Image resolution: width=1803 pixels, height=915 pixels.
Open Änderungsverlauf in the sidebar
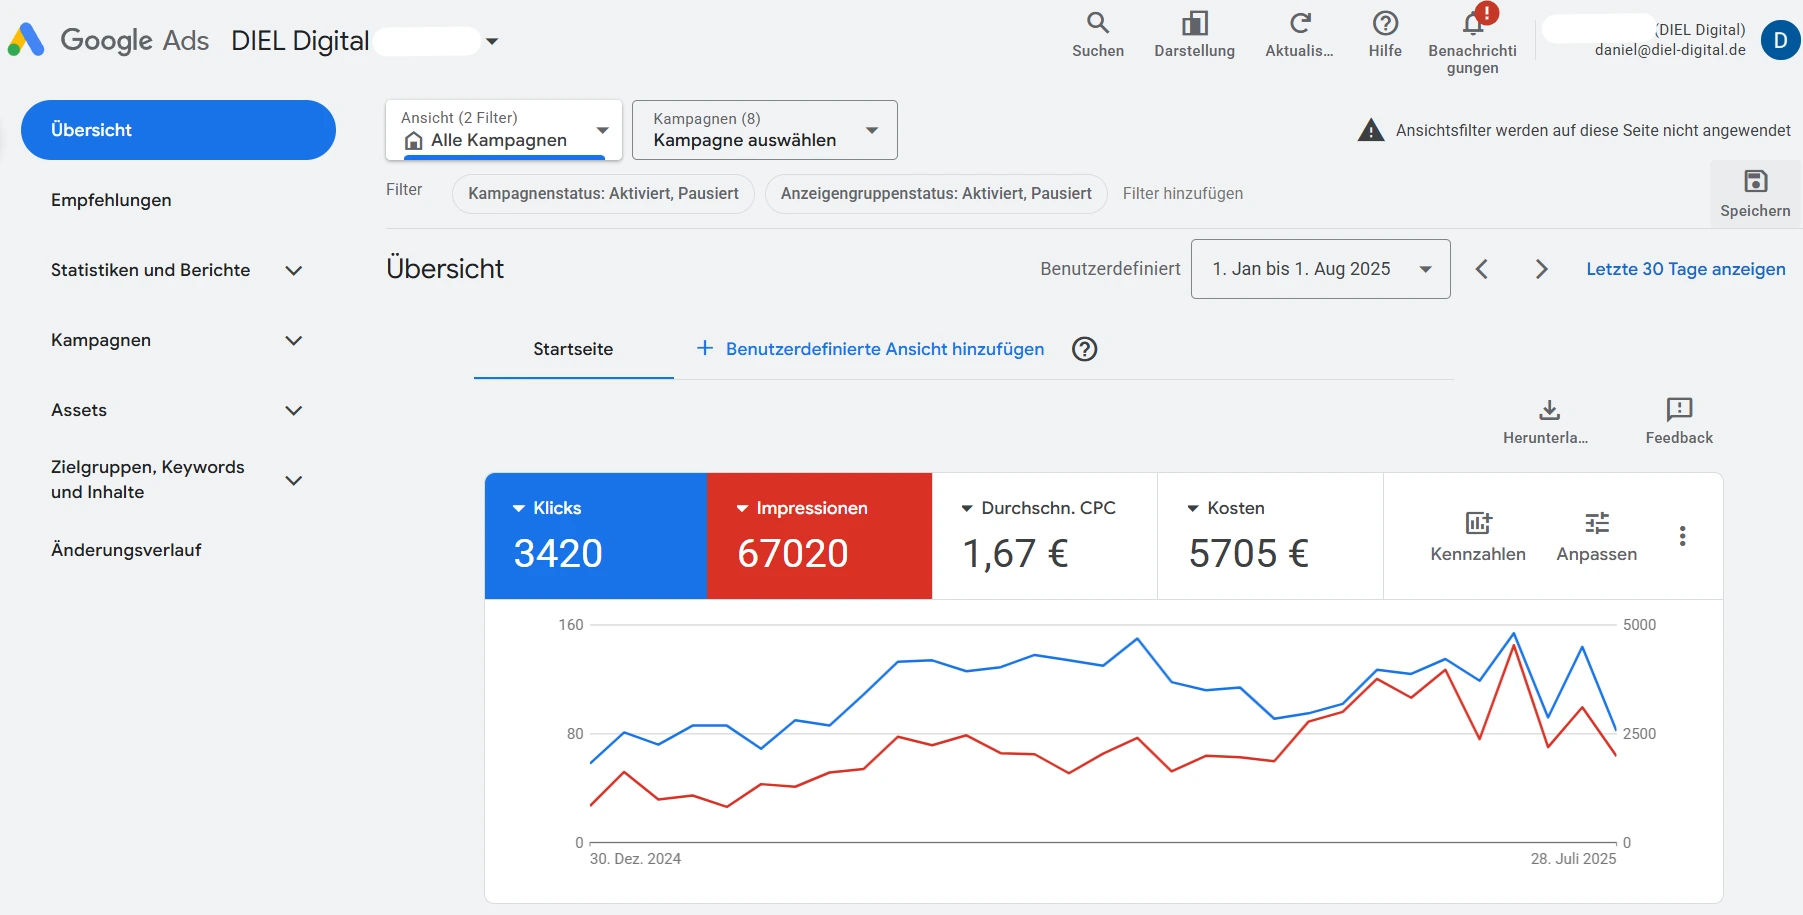(x=126, y=550)
